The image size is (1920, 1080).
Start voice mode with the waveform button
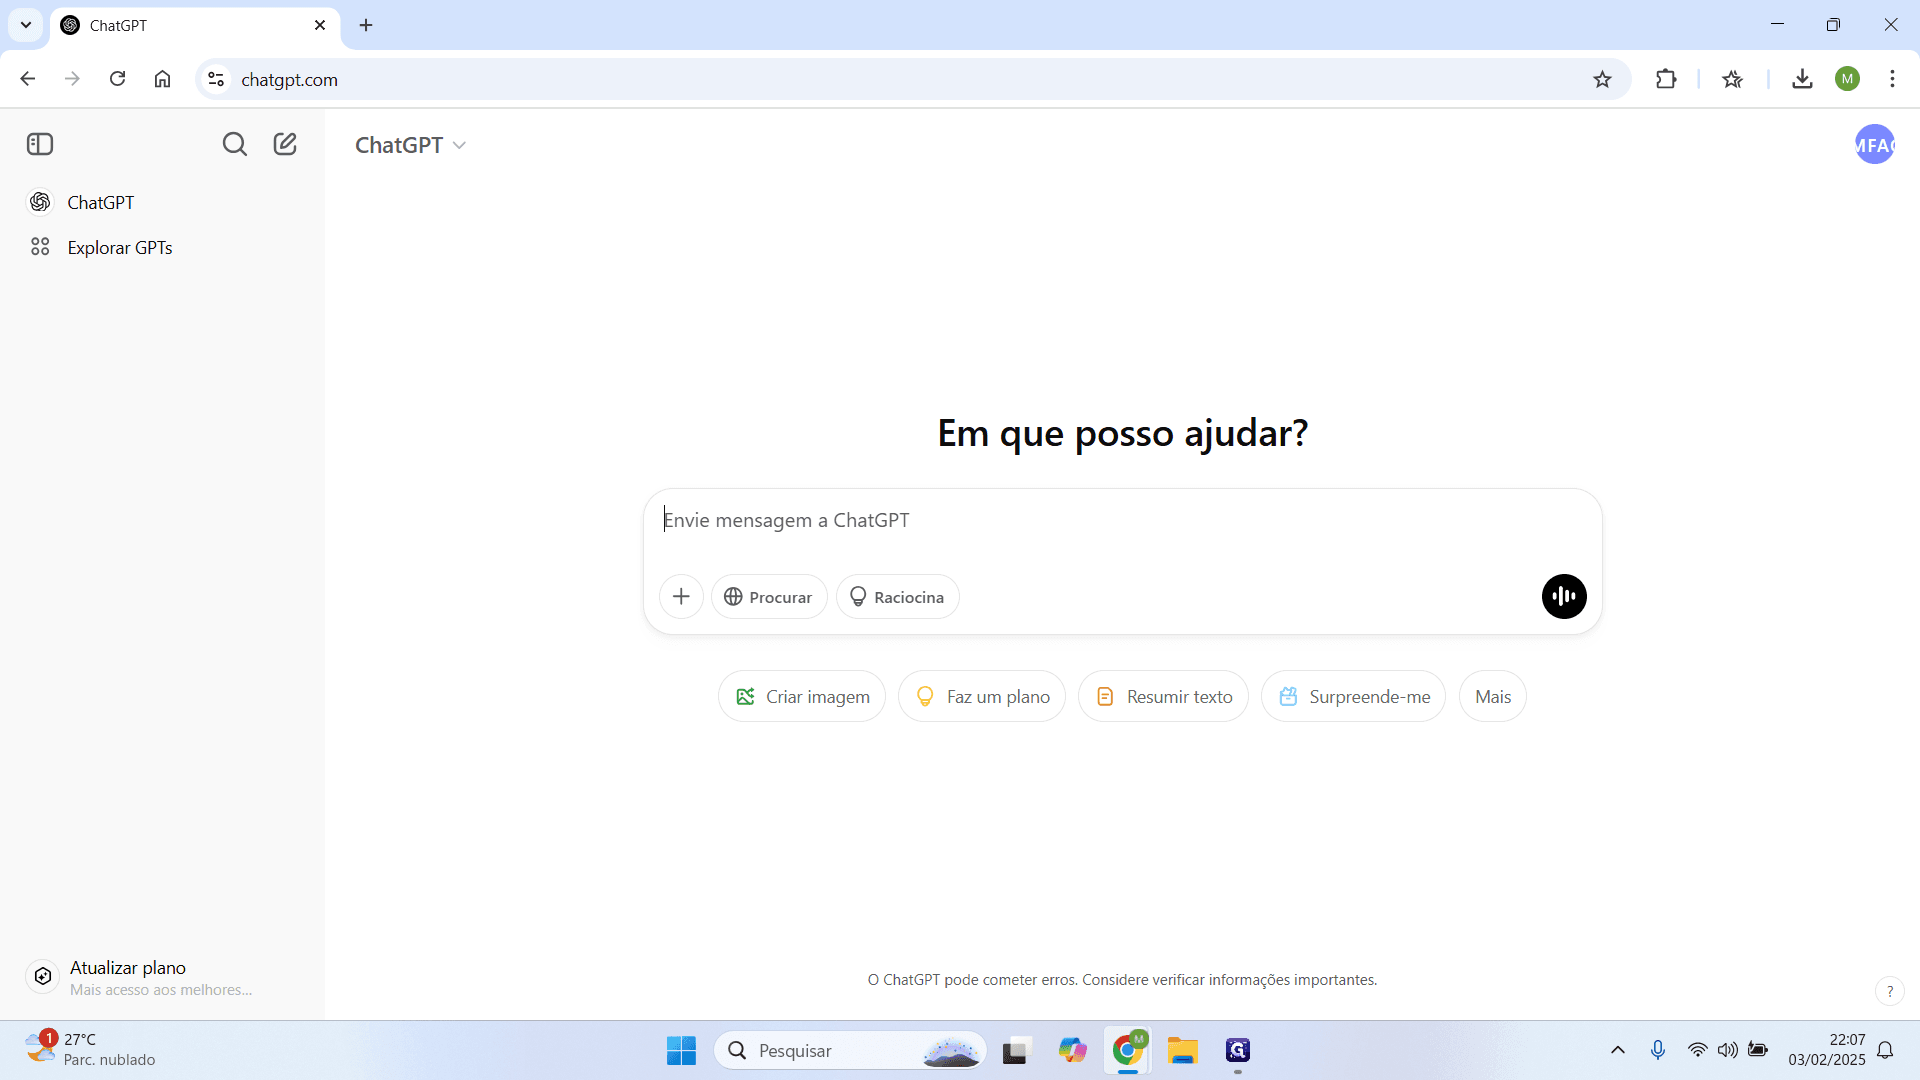tap(1564, 597)
